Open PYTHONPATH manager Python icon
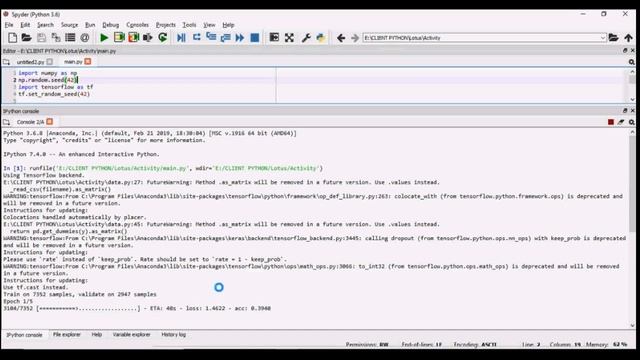The image size is (640, 360). pyautogui.click(x=320, y=38)
